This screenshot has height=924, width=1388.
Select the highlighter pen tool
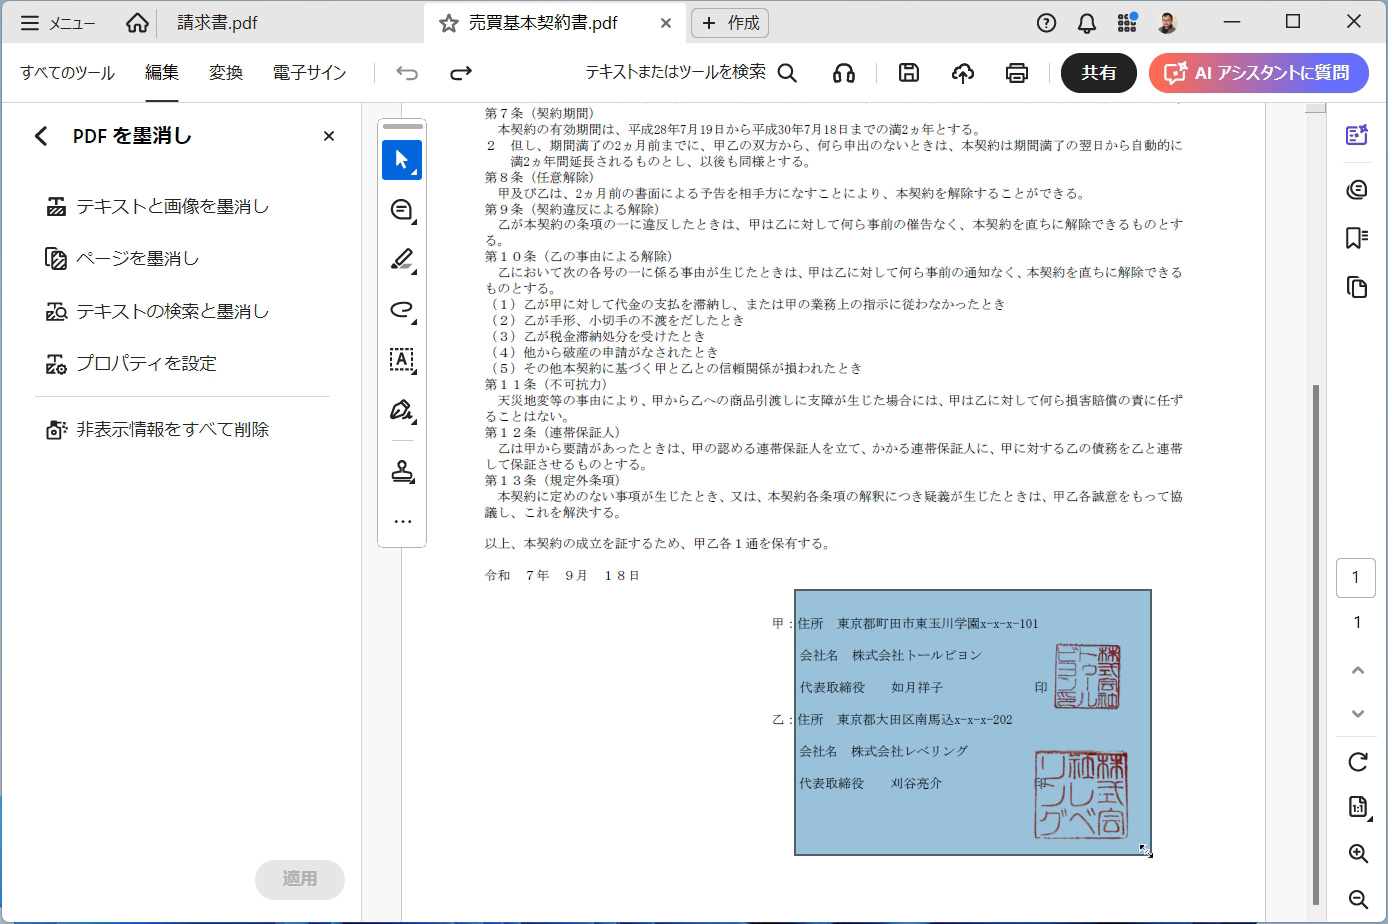(402, 260)
